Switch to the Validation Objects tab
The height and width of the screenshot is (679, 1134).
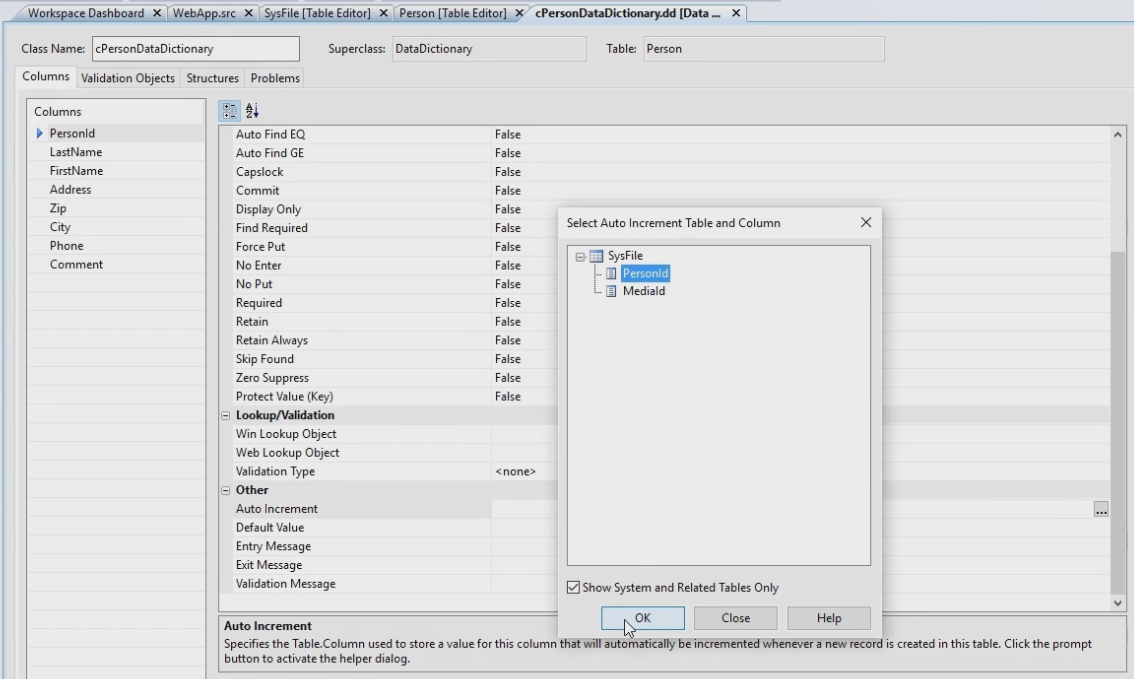pos(128,78)
